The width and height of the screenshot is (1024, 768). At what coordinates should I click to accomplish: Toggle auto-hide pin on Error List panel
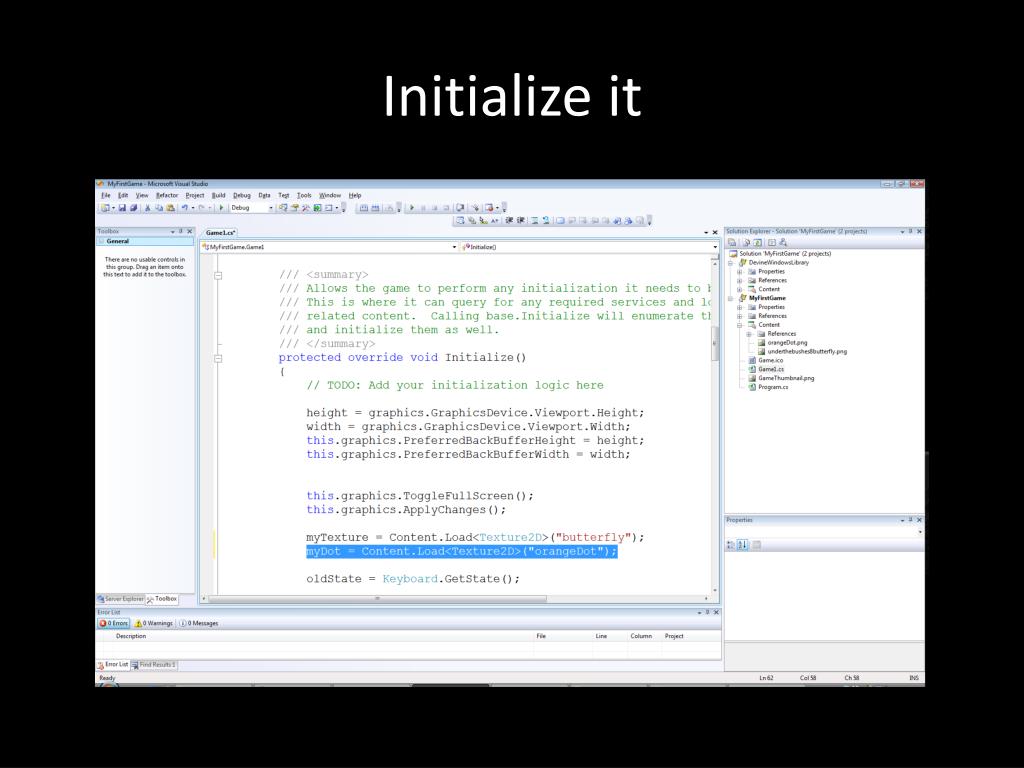click(707, 612)
